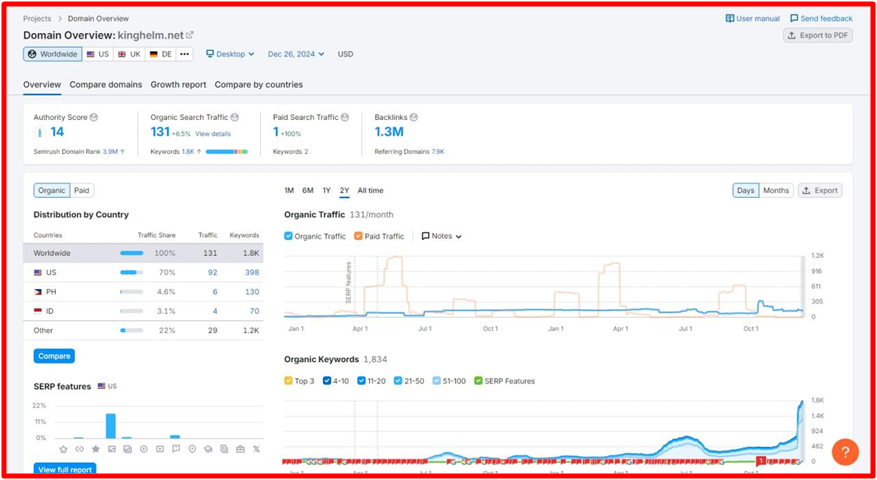The image size is (877, 480).
Task: Click the blue Compare button
Action: pyautogui.click(x=54, y=356)
